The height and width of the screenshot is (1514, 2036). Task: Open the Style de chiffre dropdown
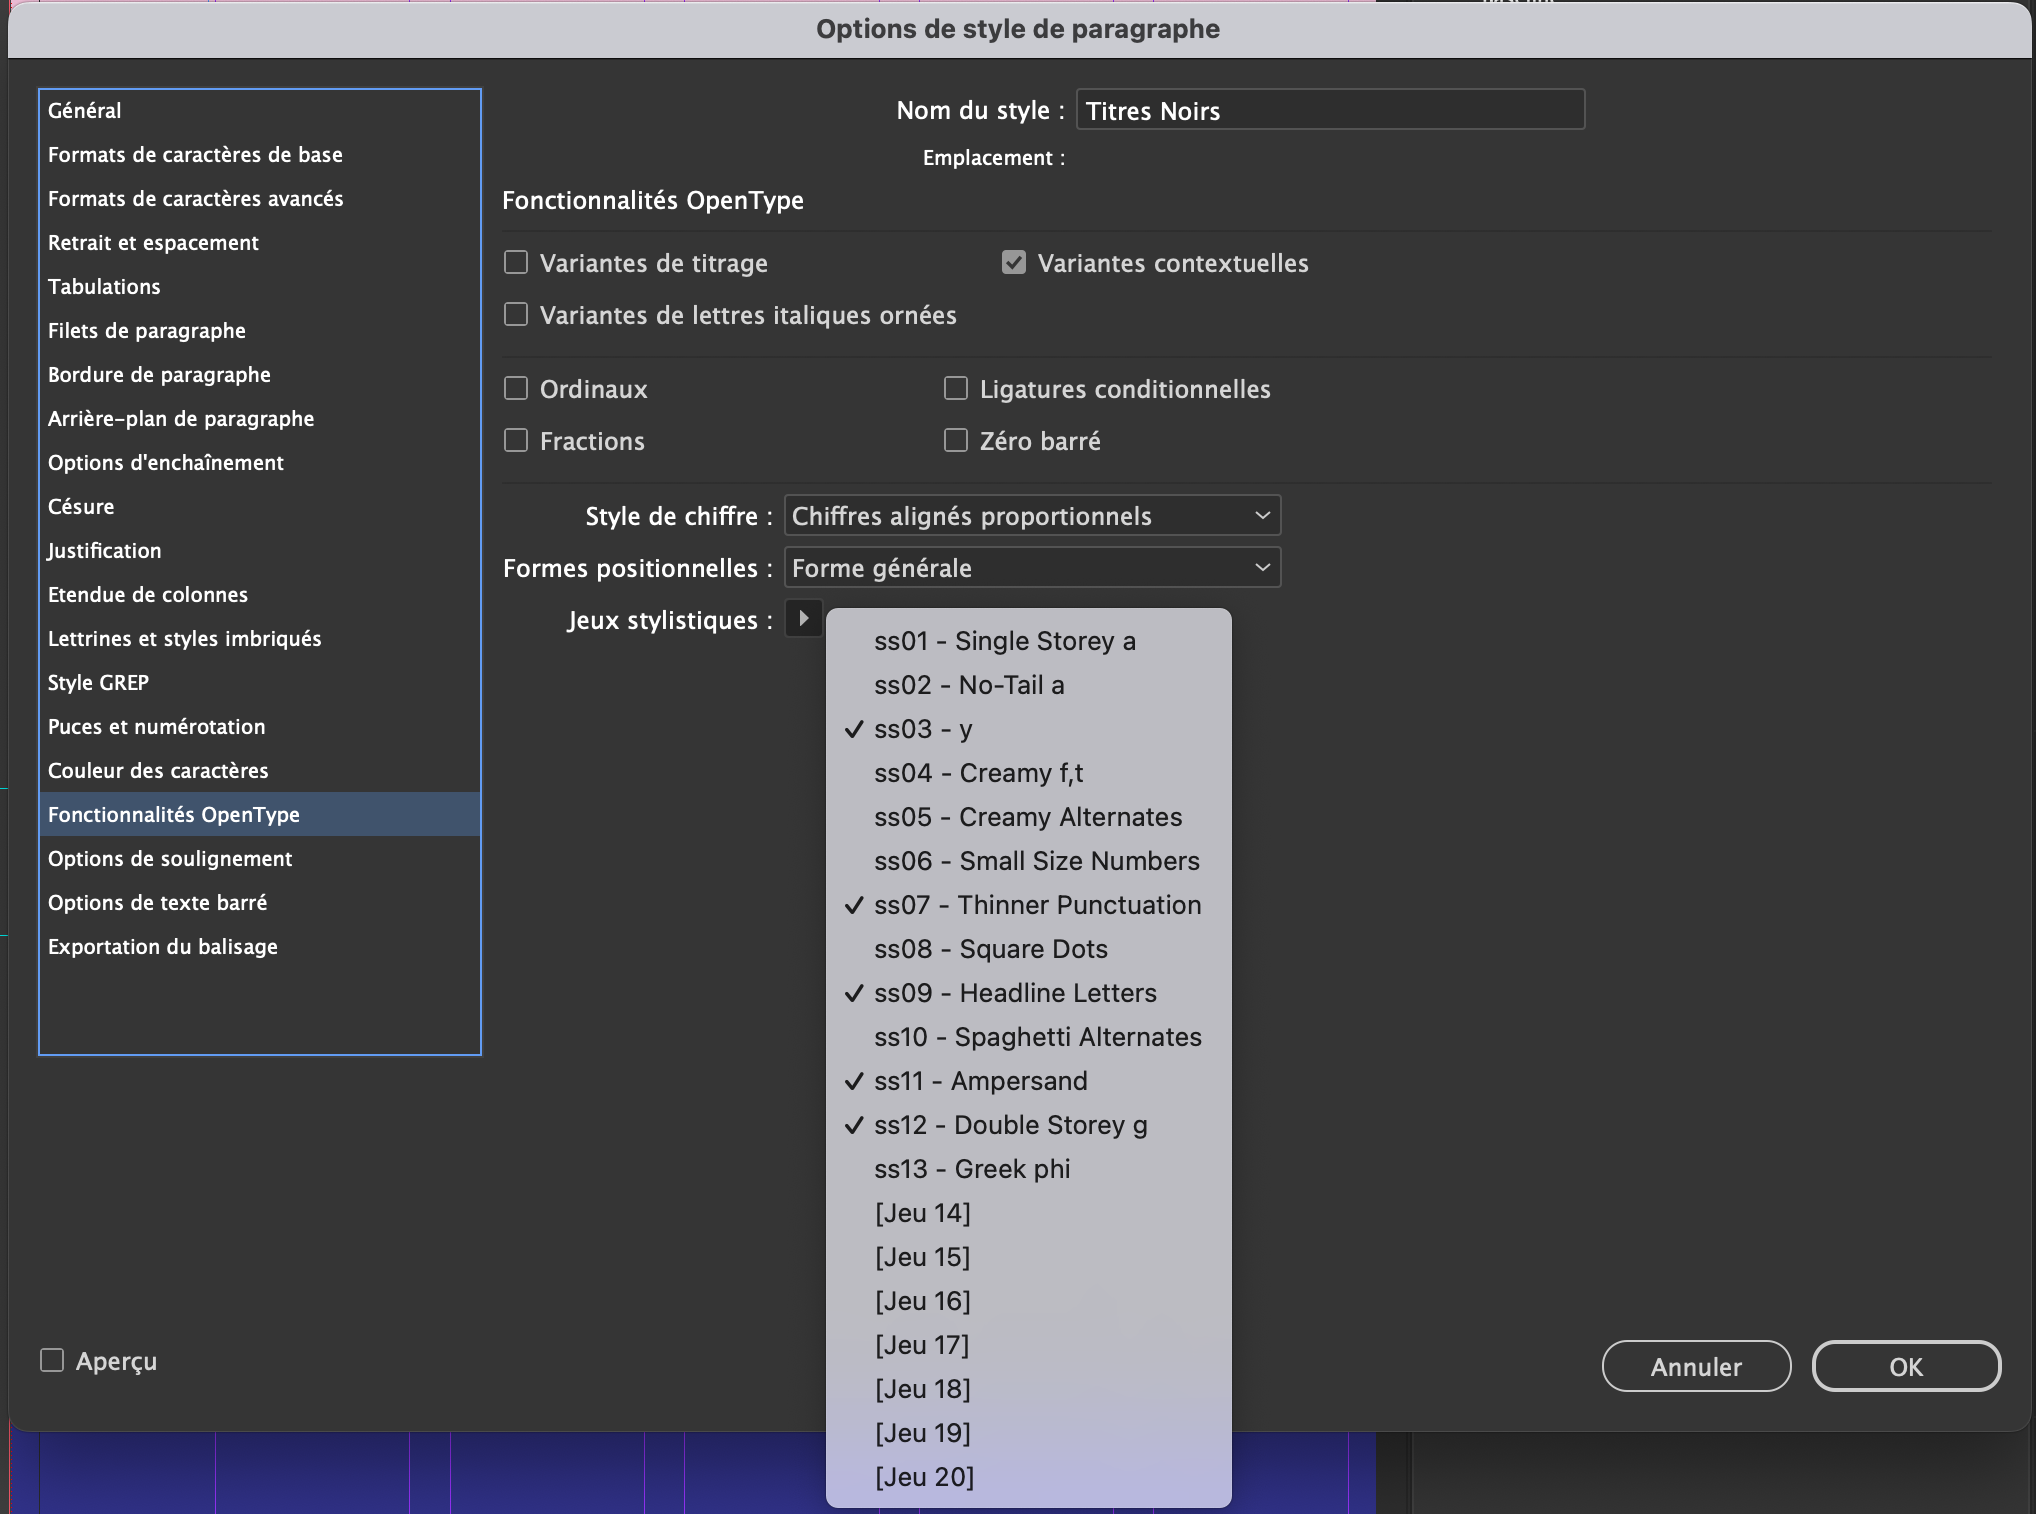pyautogui.click(x=1031, y=516)
